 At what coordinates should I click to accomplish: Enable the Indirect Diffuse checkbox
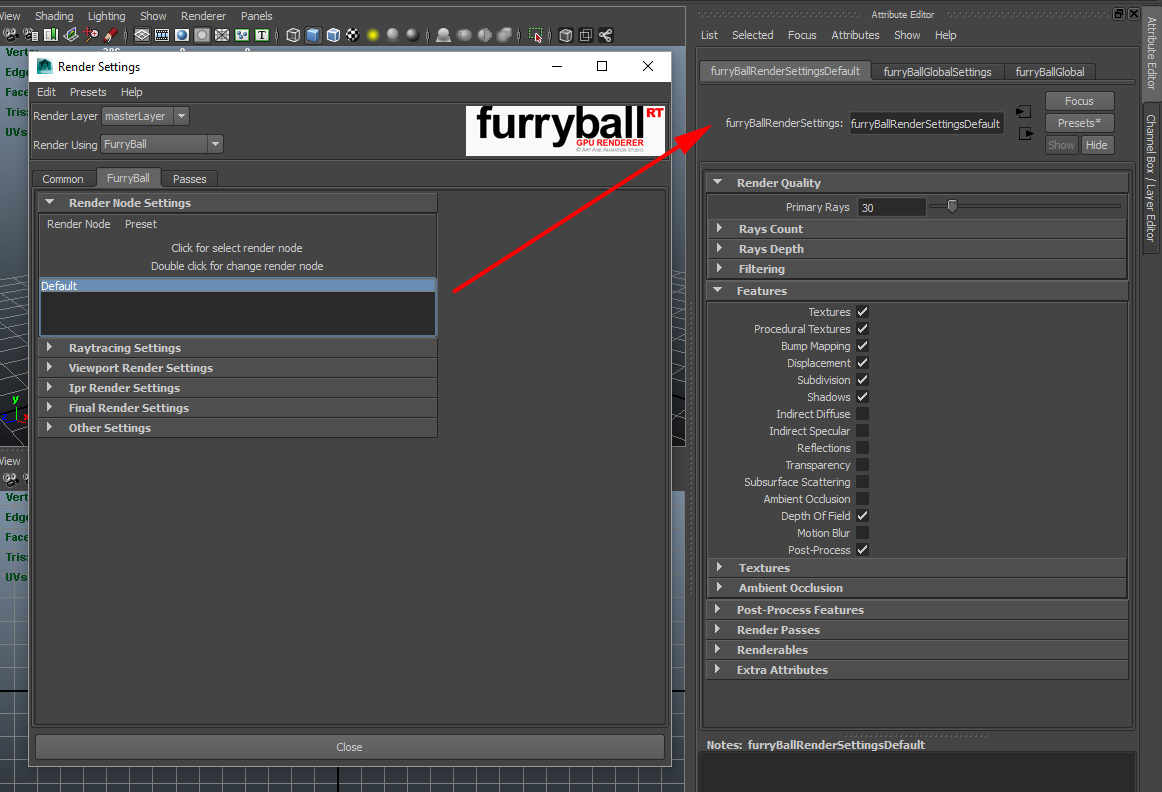pos(863,414)
